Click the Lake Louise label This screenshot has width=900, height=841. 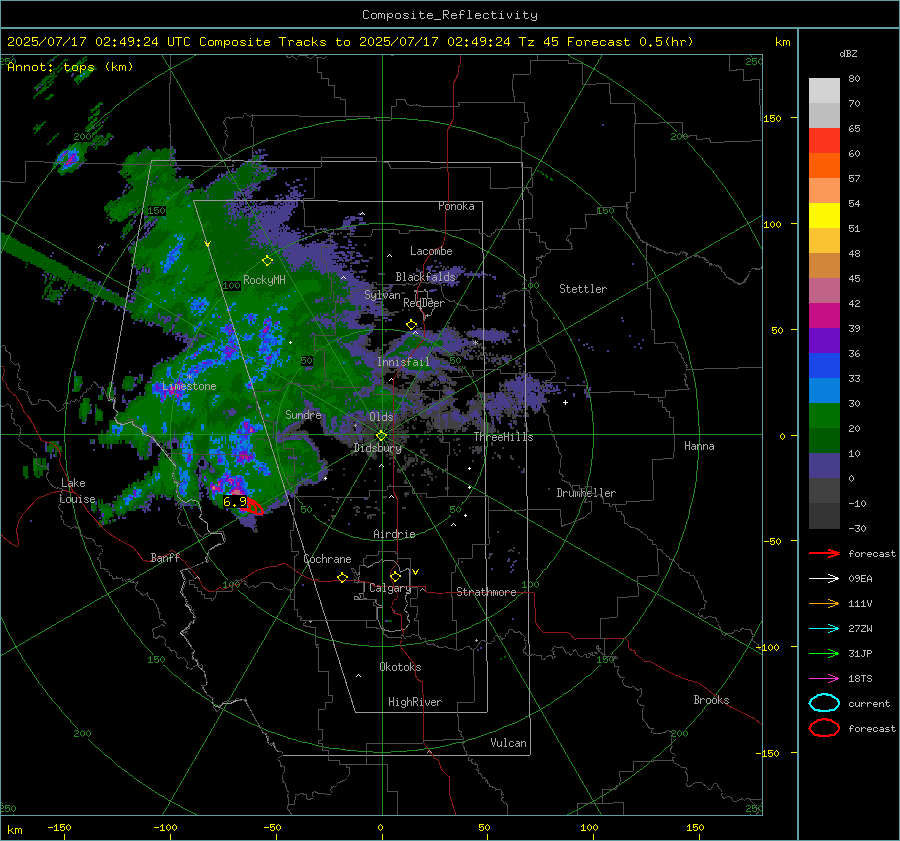[x=77, y=491]
